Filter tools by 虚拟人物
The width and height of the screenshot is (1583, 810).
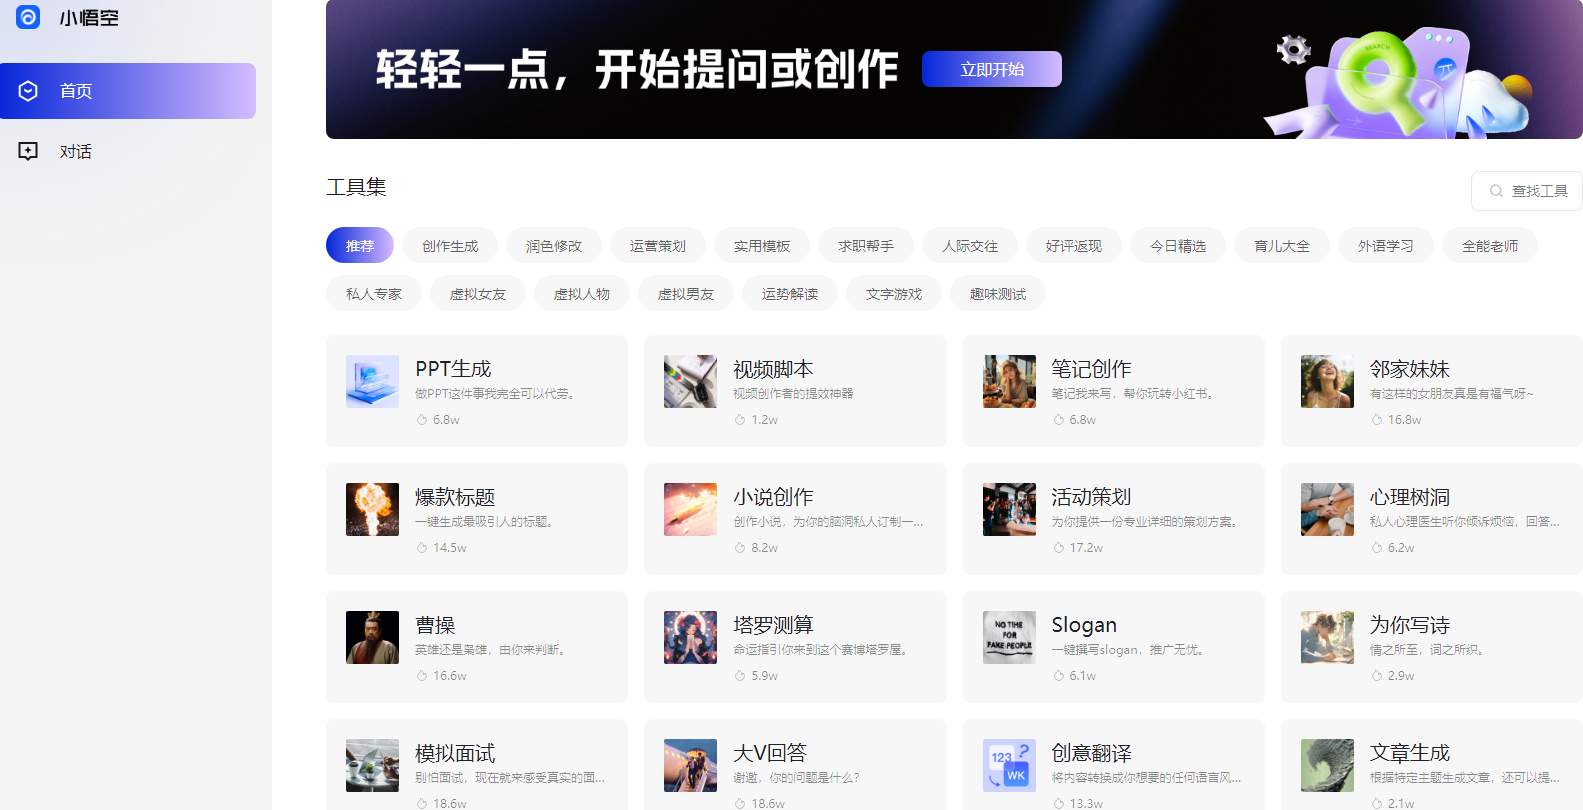[582, 294]
